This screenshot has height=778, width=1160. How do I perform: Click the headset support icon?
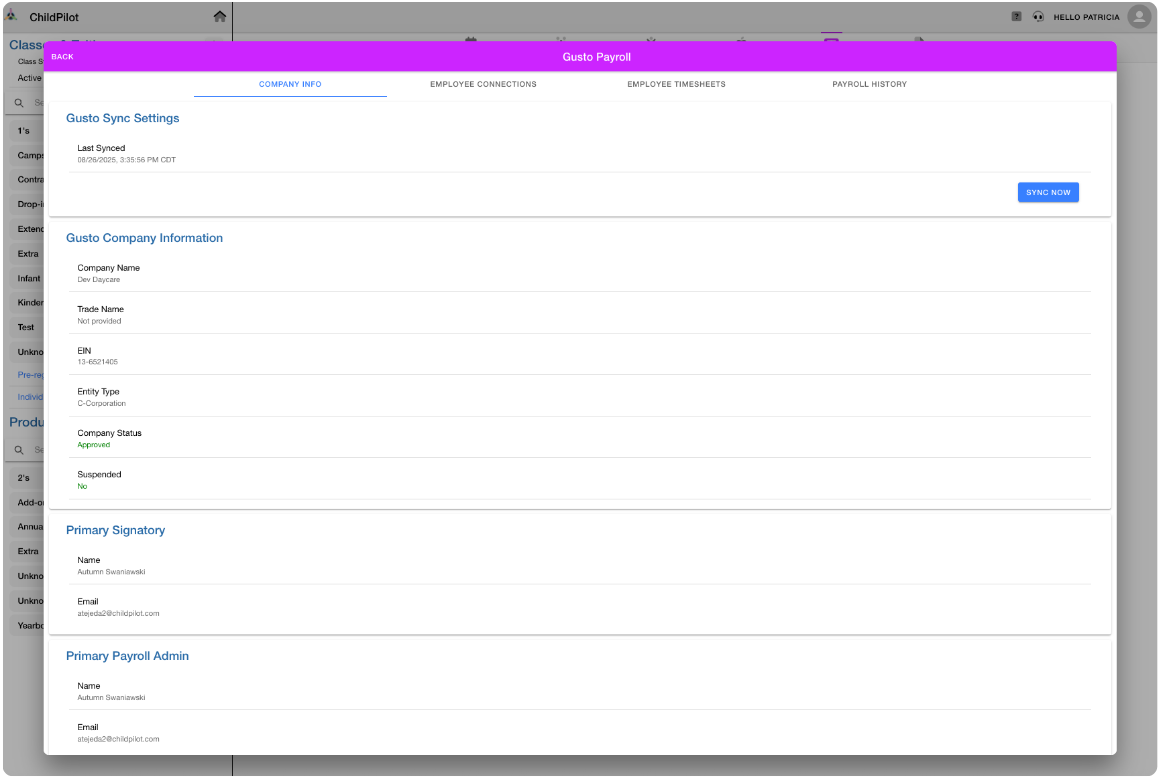pos(1039,16)
